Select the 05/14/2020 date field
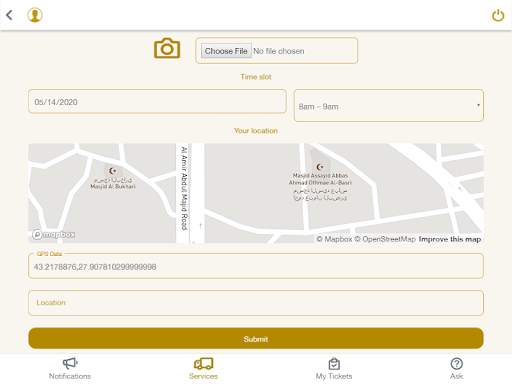 click(157, 101)
